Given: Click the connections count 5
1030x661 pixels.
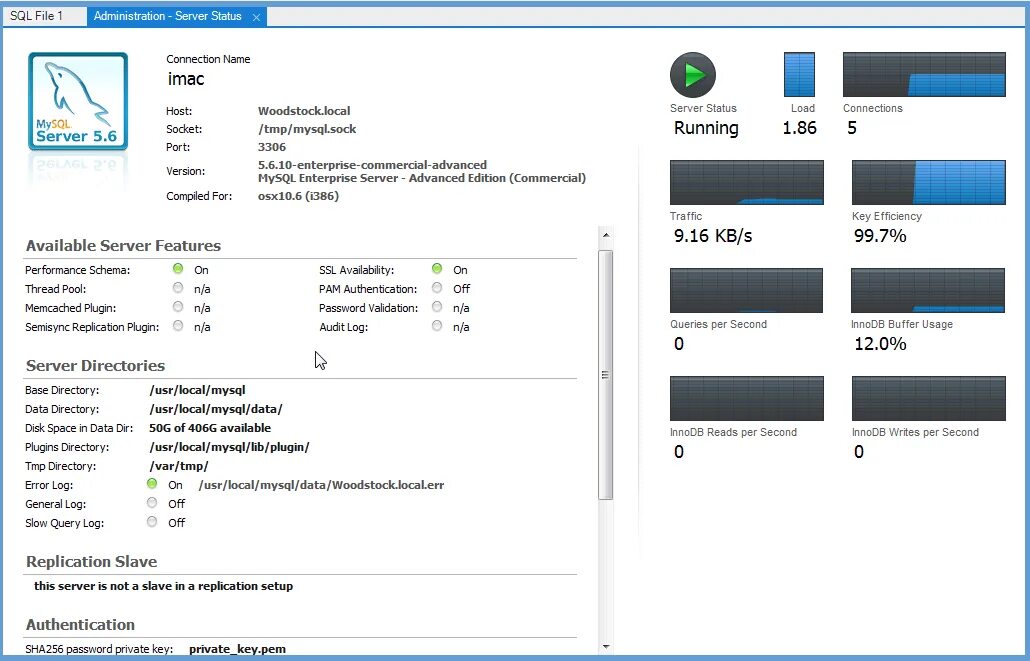Looking at the screenshot, I should [x=852, y=128].
